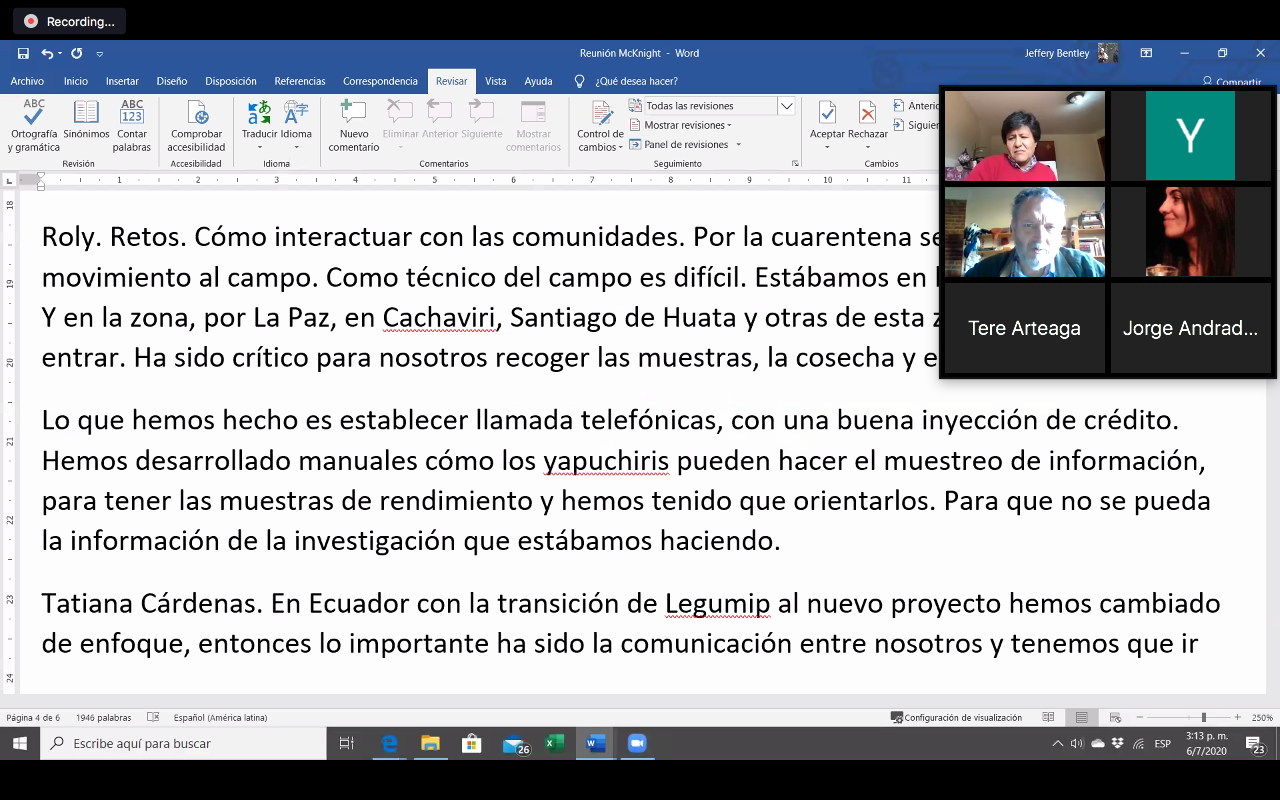1280x800 pixels.
Task: Switch to read mode view in status bar
Action: [x=1048, y=717]
